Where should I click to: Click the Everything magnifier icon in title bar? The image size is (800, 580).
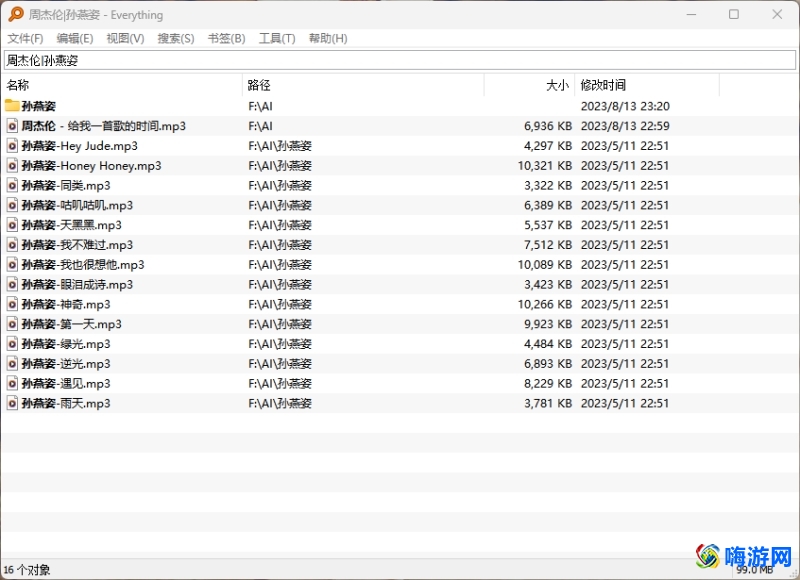pos(16,14)
